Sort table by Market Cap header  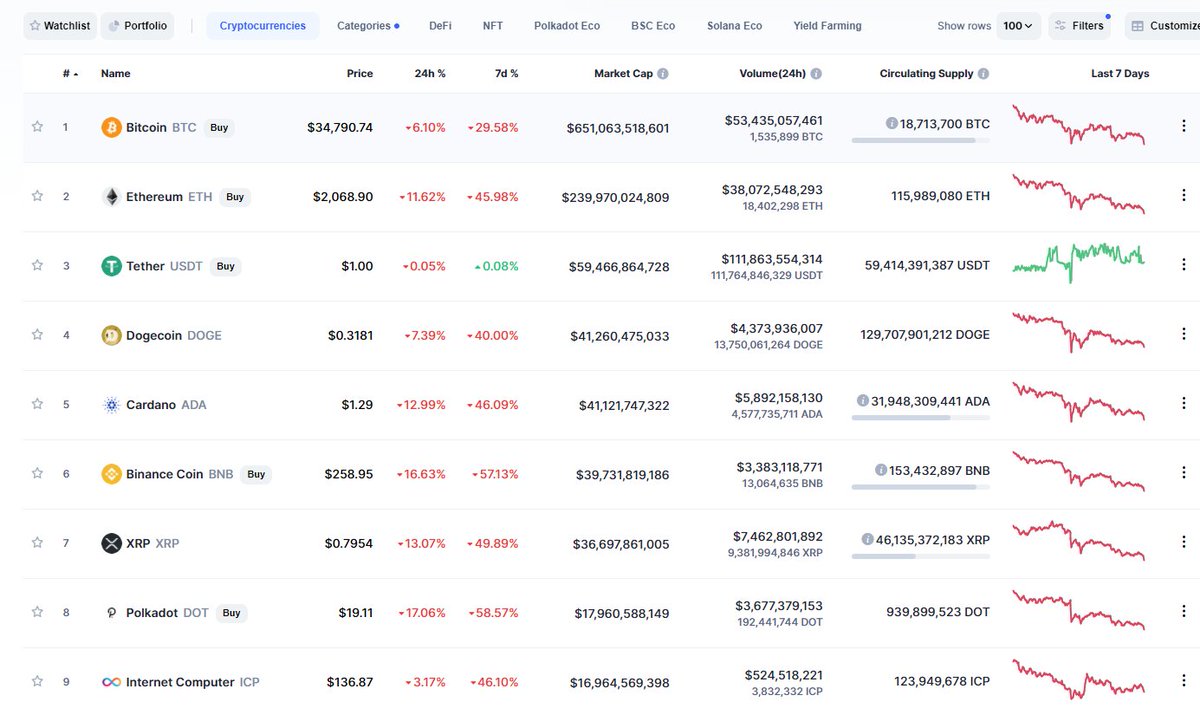[623, 74]
